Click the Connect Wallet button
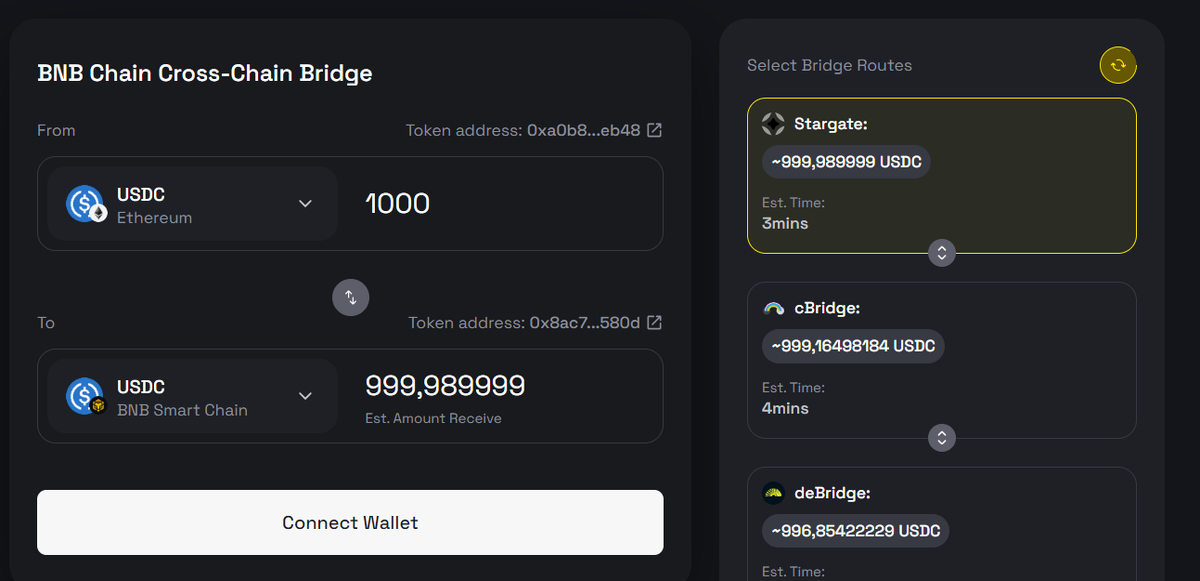The image size is (1200, 581). 350,522
